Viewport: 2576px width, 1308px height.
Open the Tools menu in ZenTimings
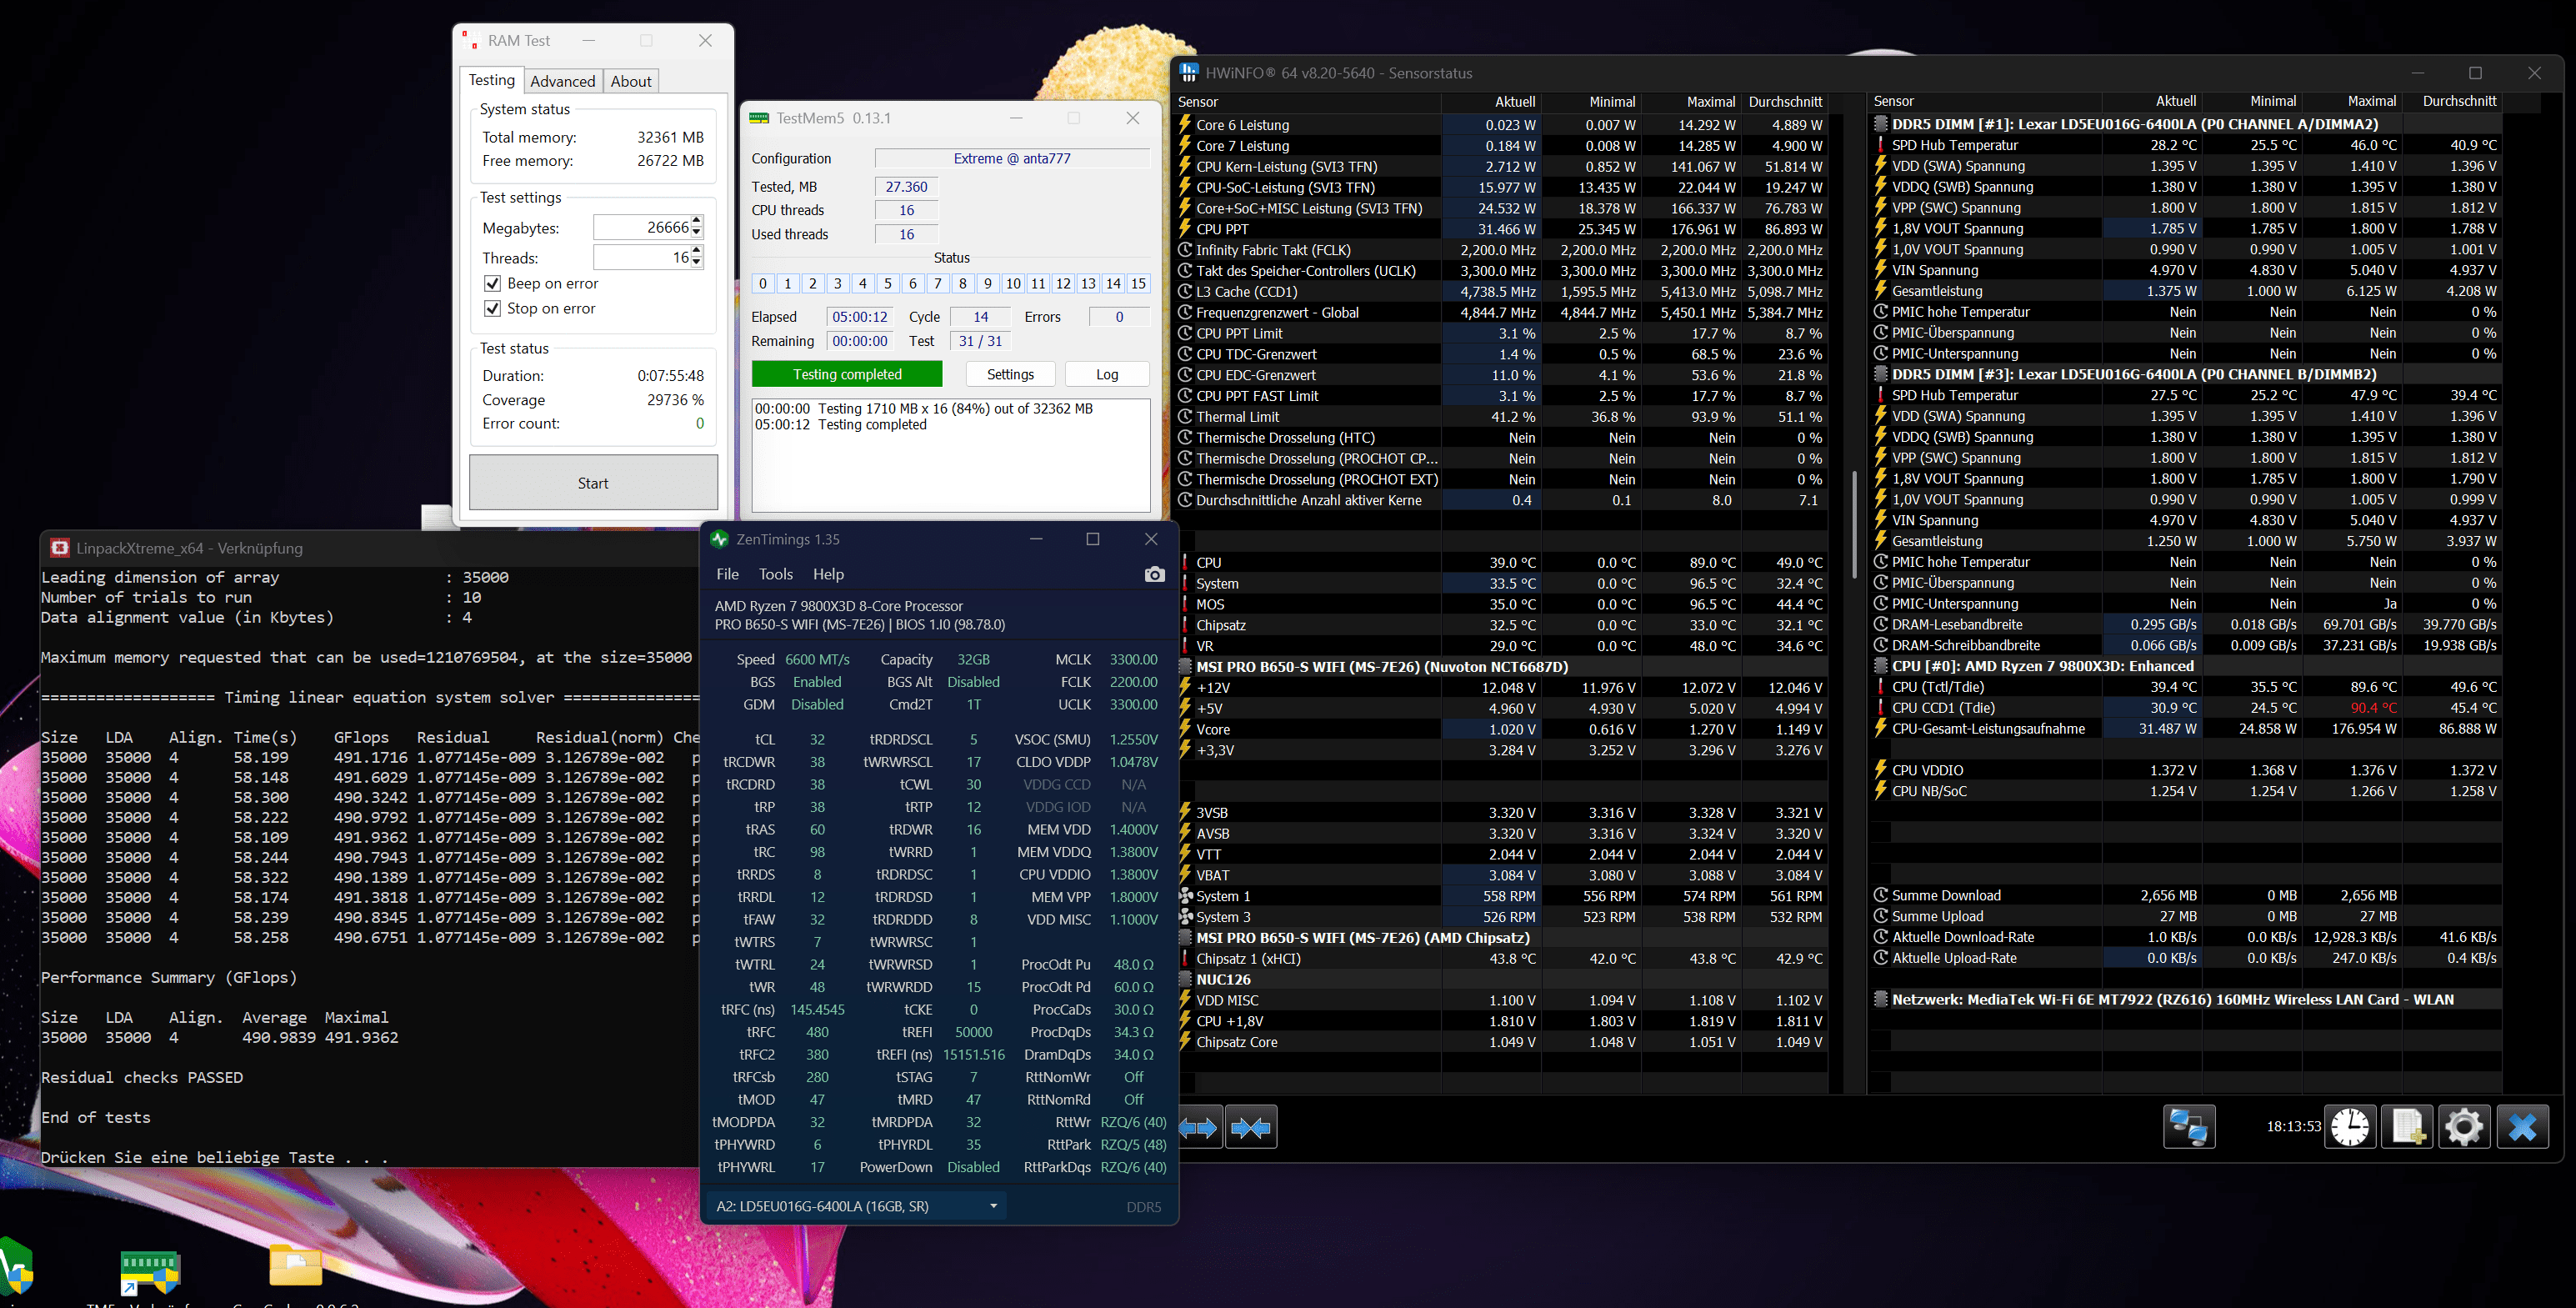775,574
